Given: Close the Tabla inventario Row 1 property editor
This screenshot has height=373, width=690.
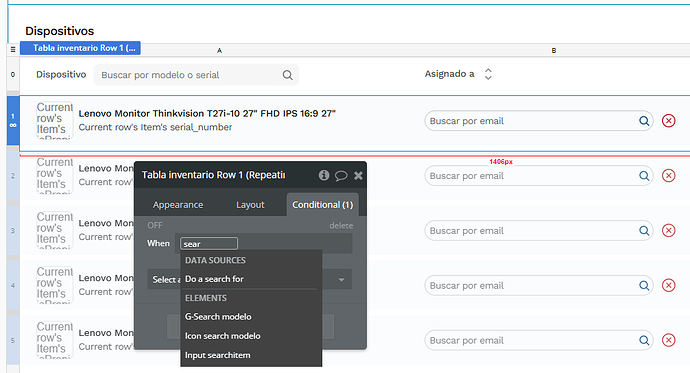Looking at the screenshot, I should point(358,176).
